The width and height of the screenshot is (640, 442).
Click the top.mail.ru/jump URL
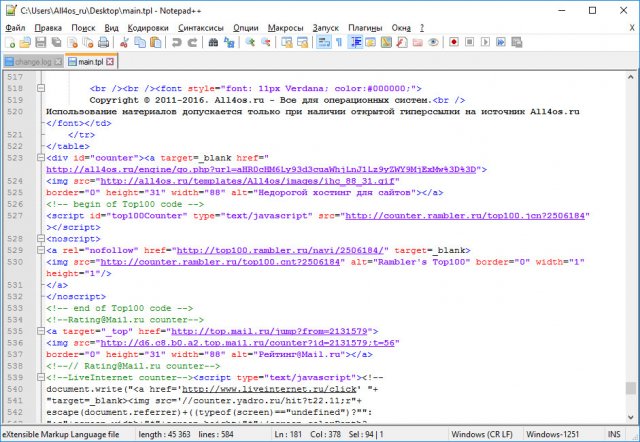(x=269, y=331)
